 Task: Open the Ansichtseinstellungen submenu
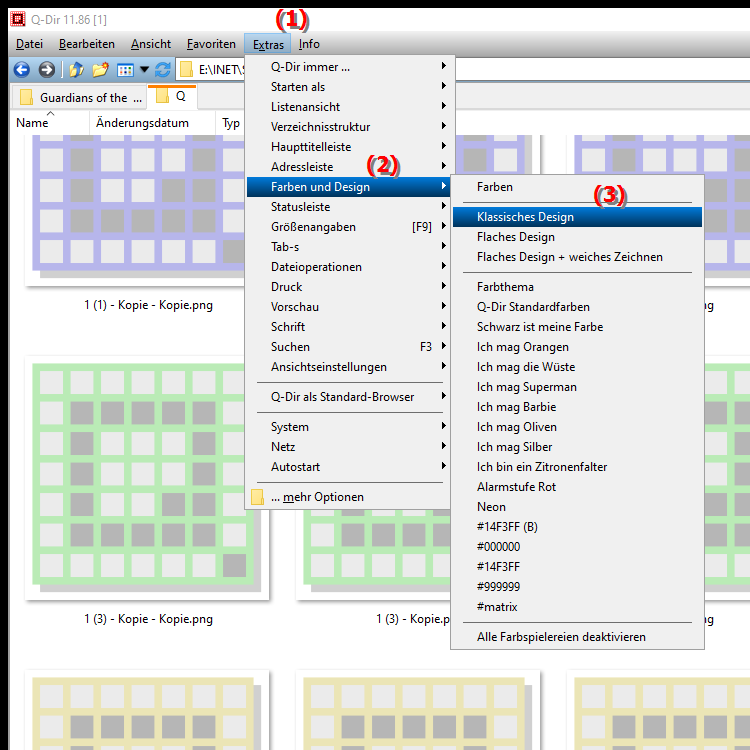(348, 367)
